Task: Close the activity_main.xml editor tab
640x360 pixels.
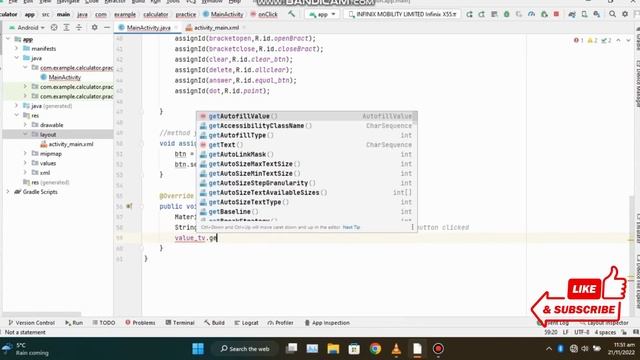Action: pyautogui.click(x=244, y=28)
